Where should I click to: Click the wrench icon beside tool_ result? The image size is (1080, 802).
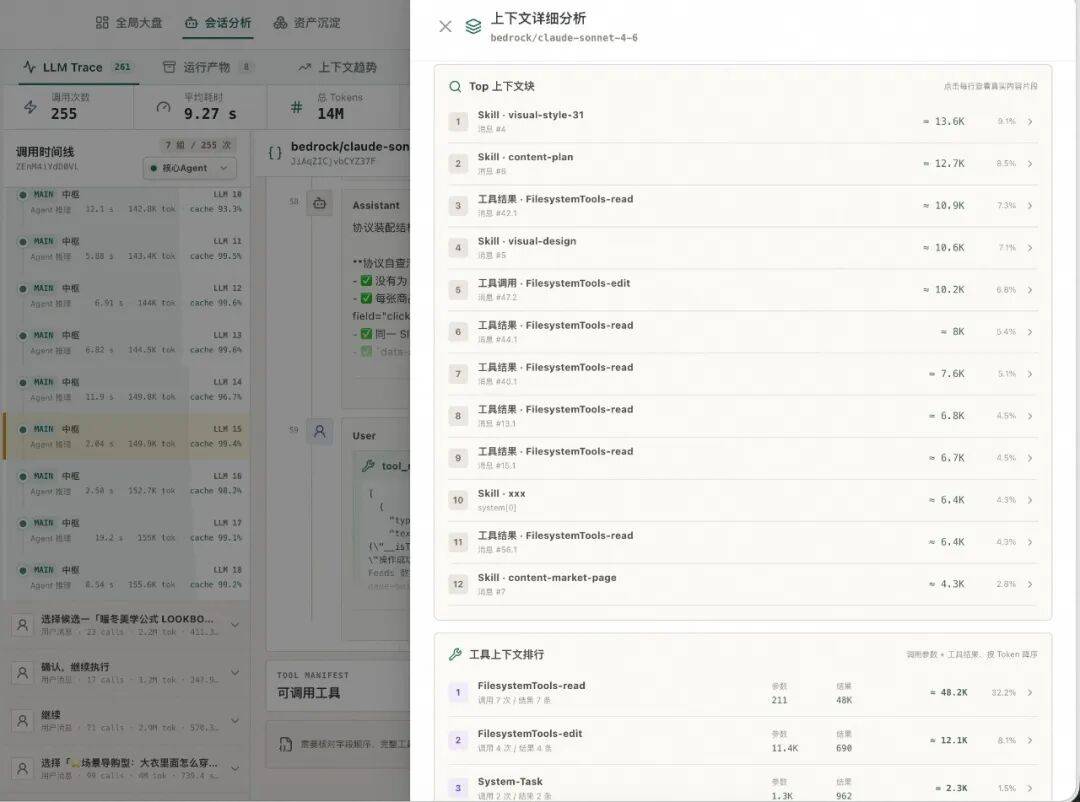pos(368,466)
